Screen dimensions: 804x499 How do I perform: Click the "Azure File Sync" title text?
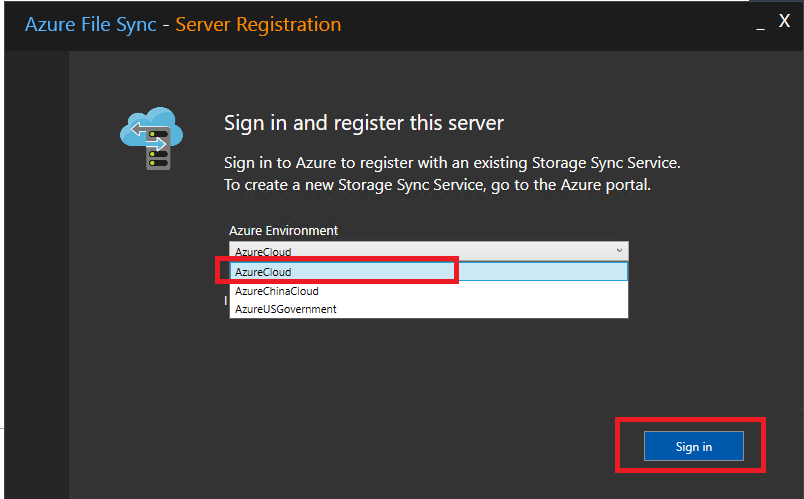(91, 24)
